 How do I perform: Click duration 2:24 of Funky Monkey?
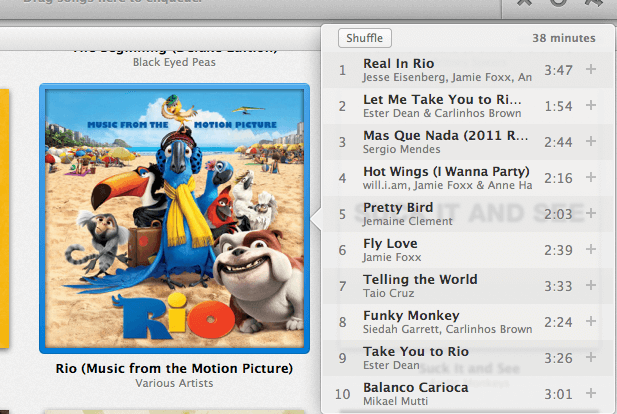click(x=558, y=322)
